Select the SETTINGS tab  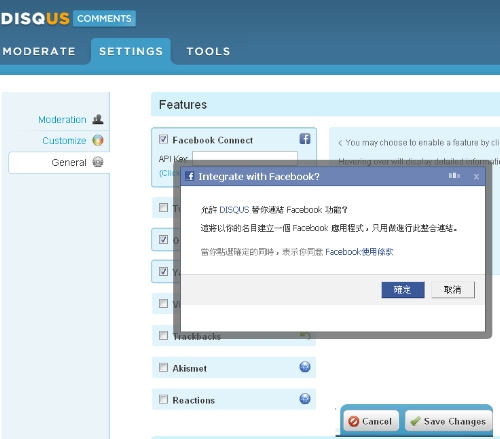pos(131,51)
